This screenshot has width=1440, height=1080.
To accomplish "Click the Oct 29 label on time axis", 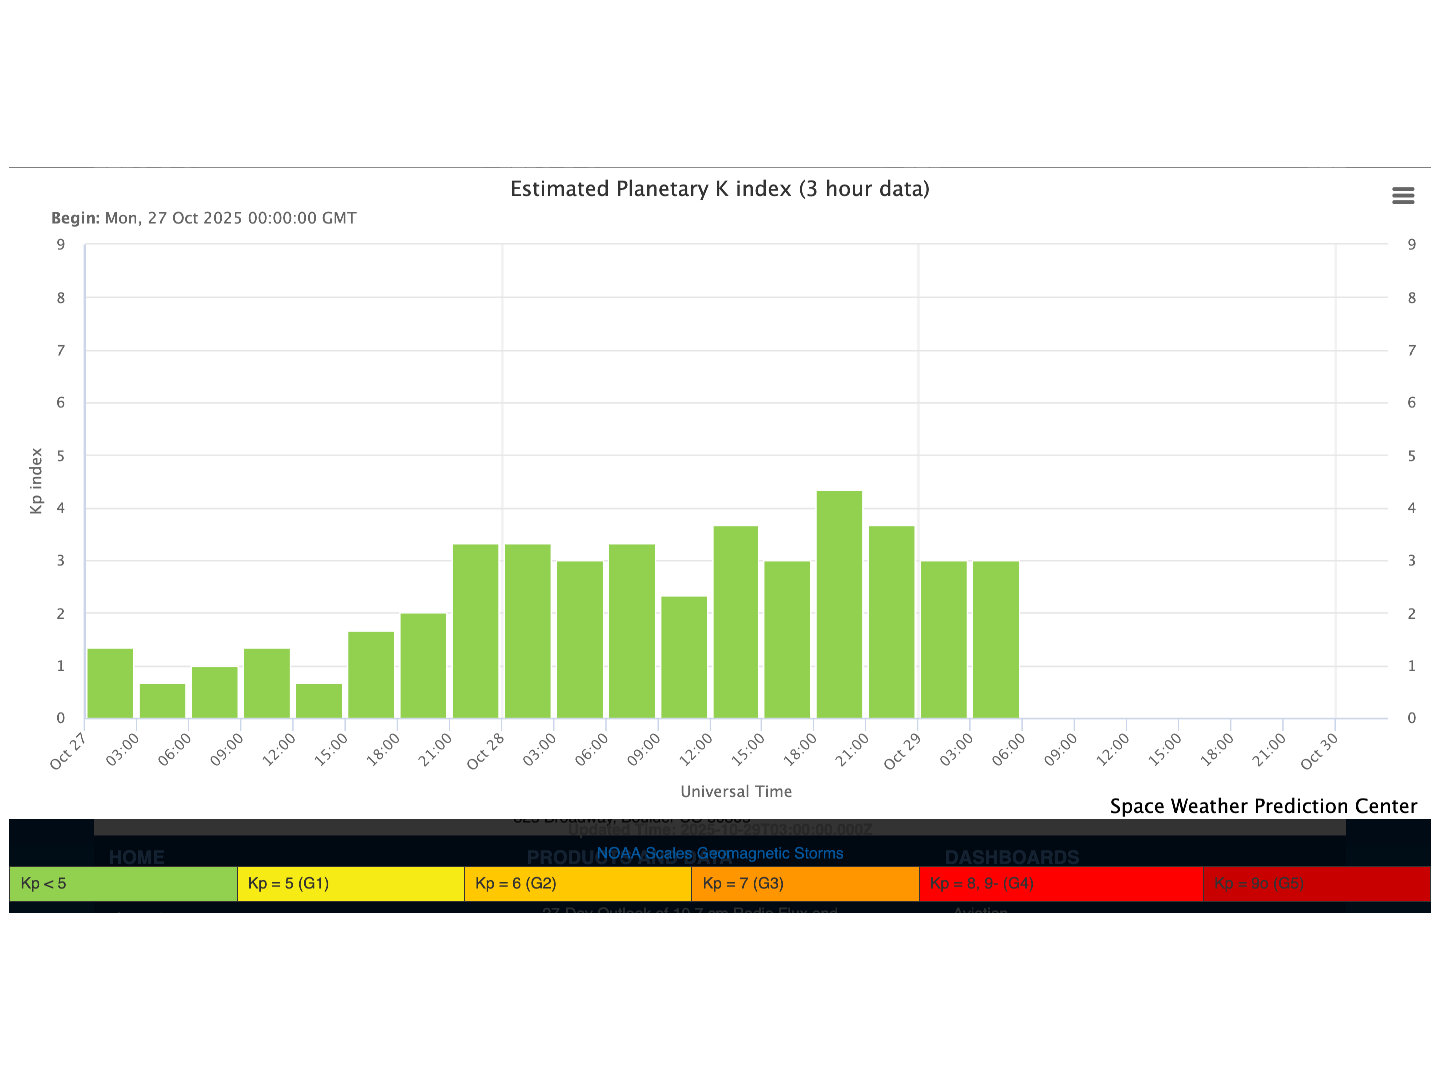I will click(902, 751).
